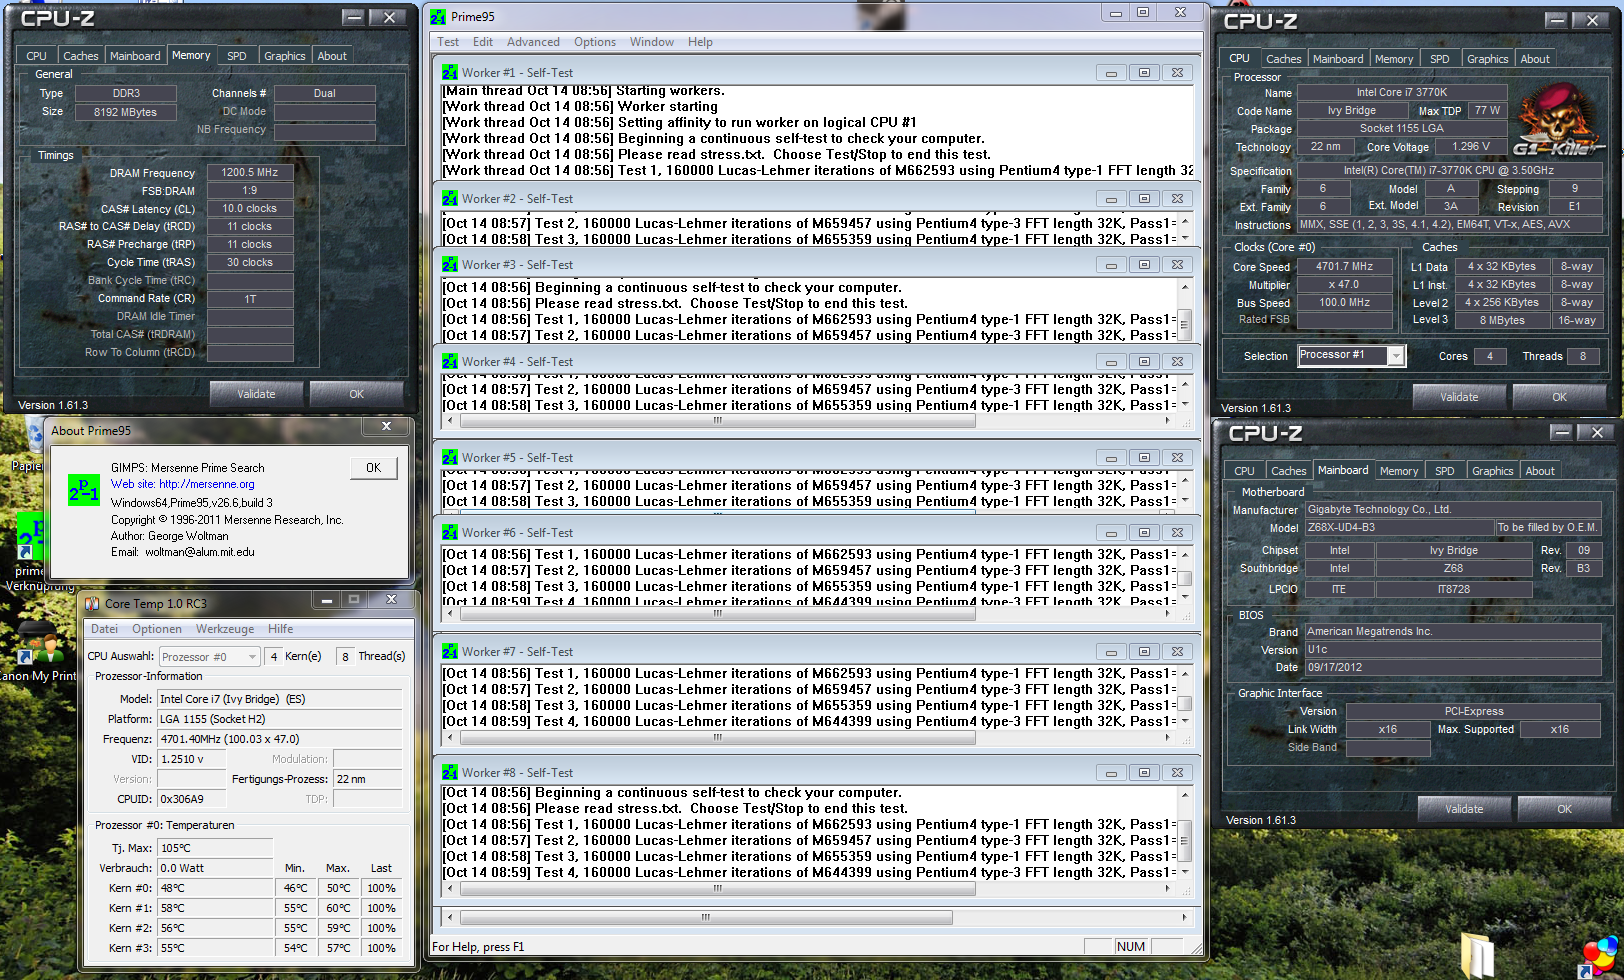Click the Worker #7 horizontal scrollbar thumb

[717, 738]
